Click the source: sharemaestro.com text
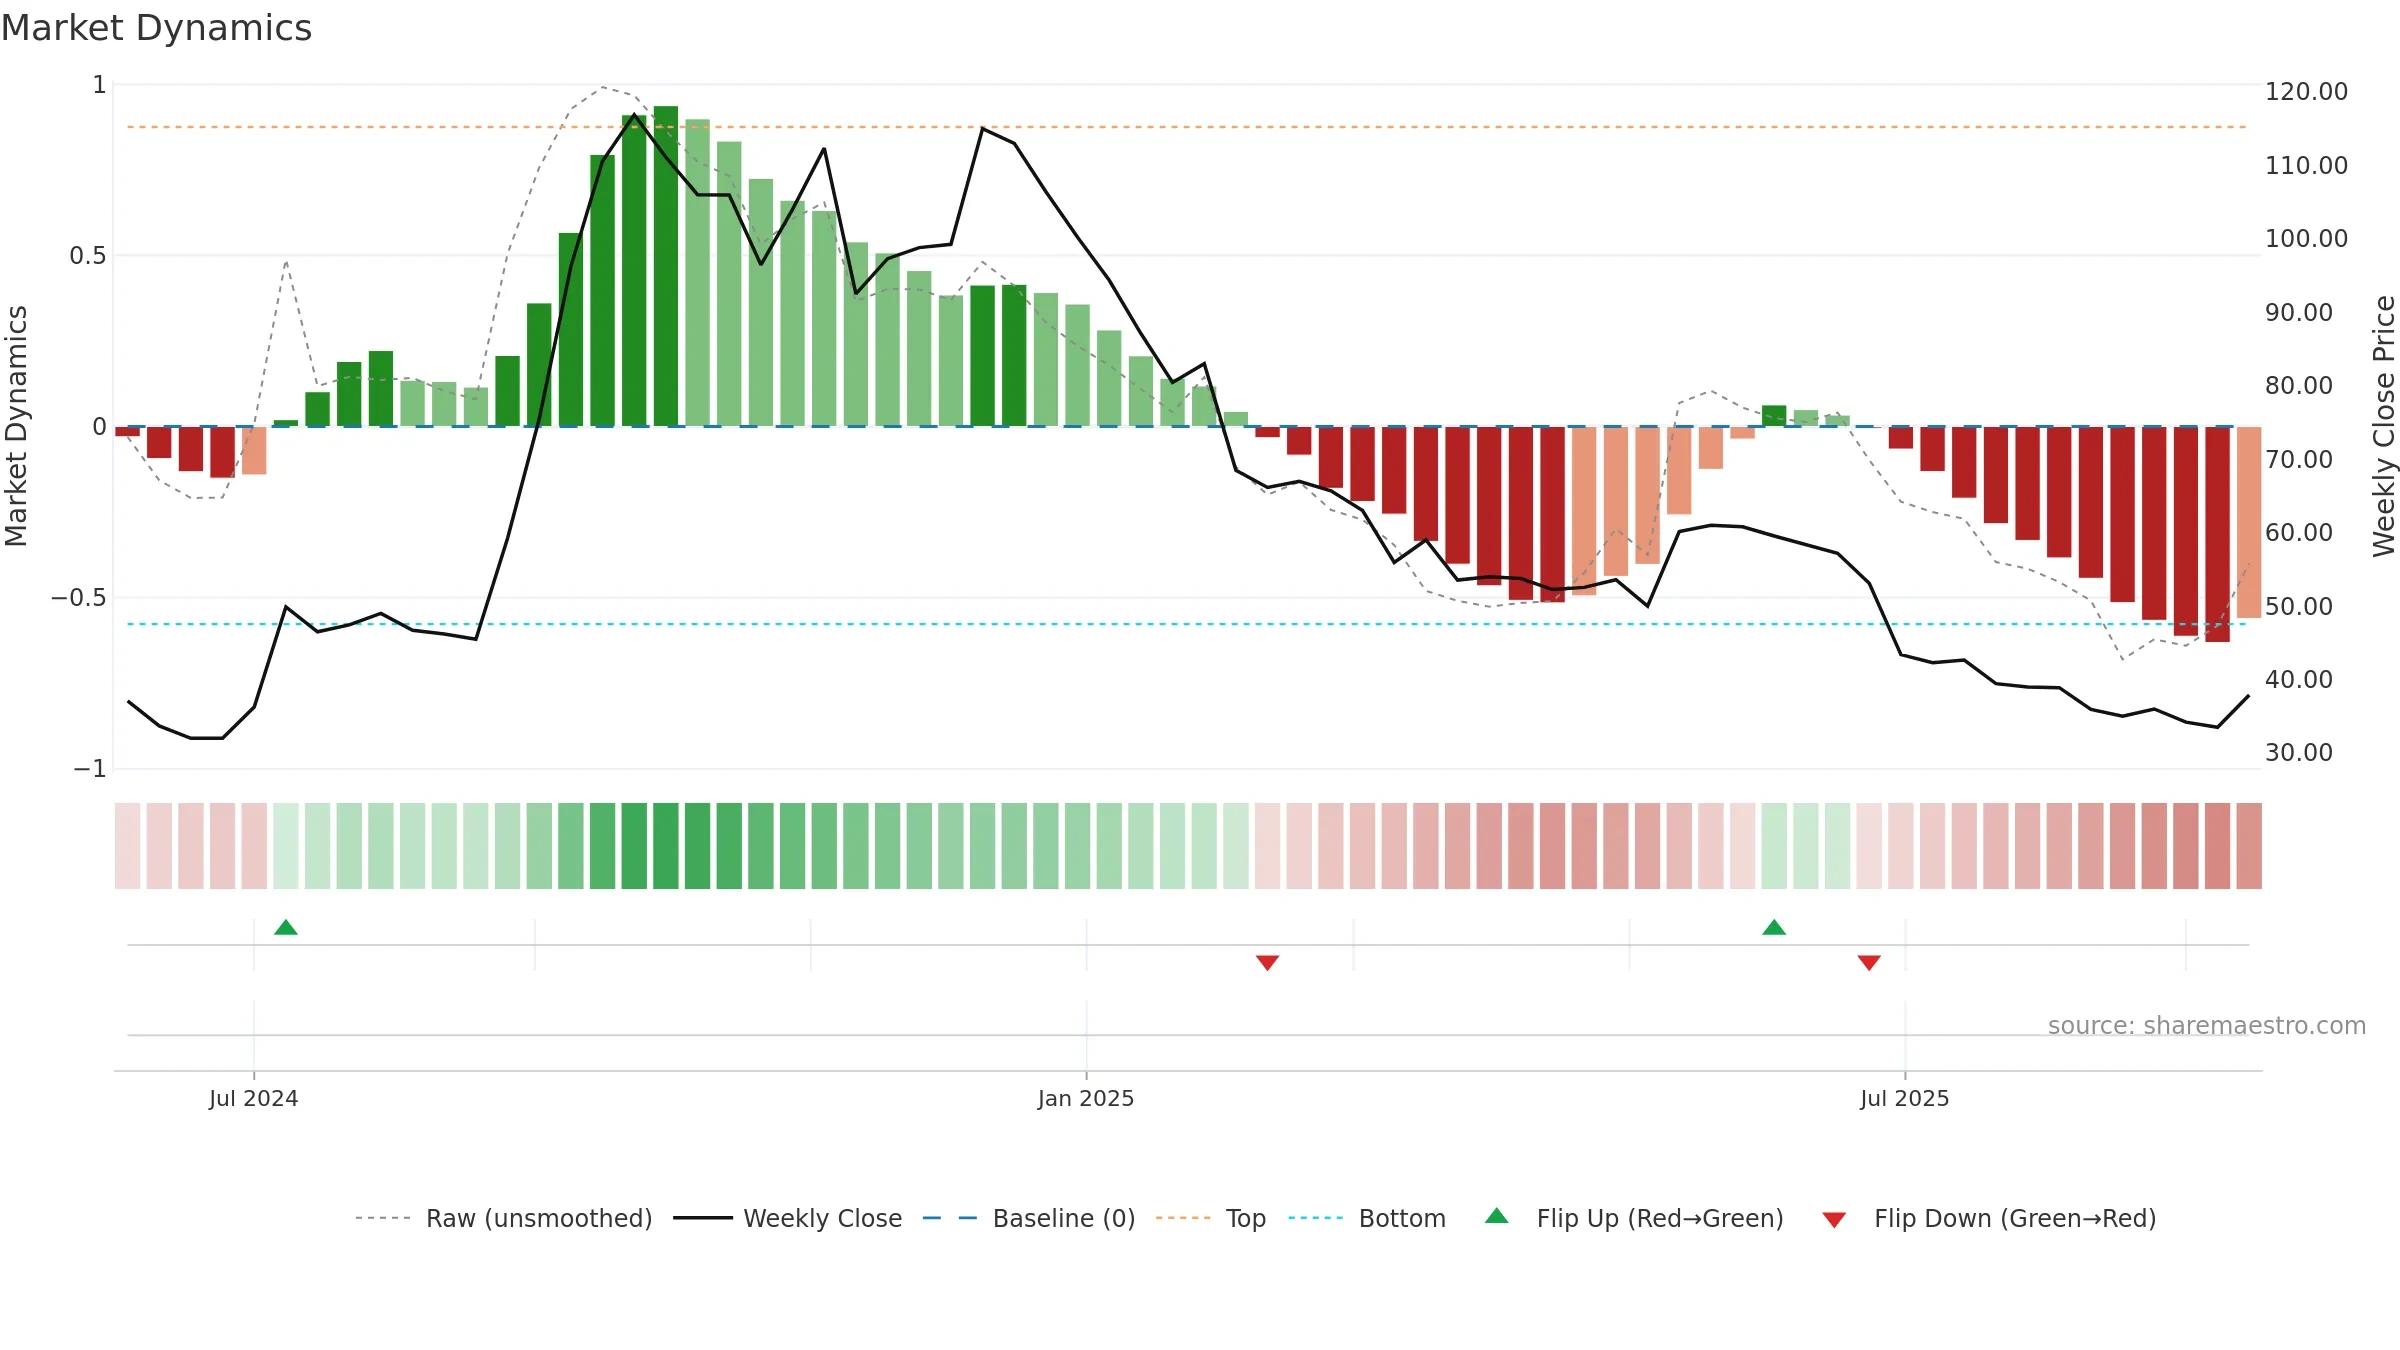Screen dimensions: 2400x1350 [2207, 1025]
